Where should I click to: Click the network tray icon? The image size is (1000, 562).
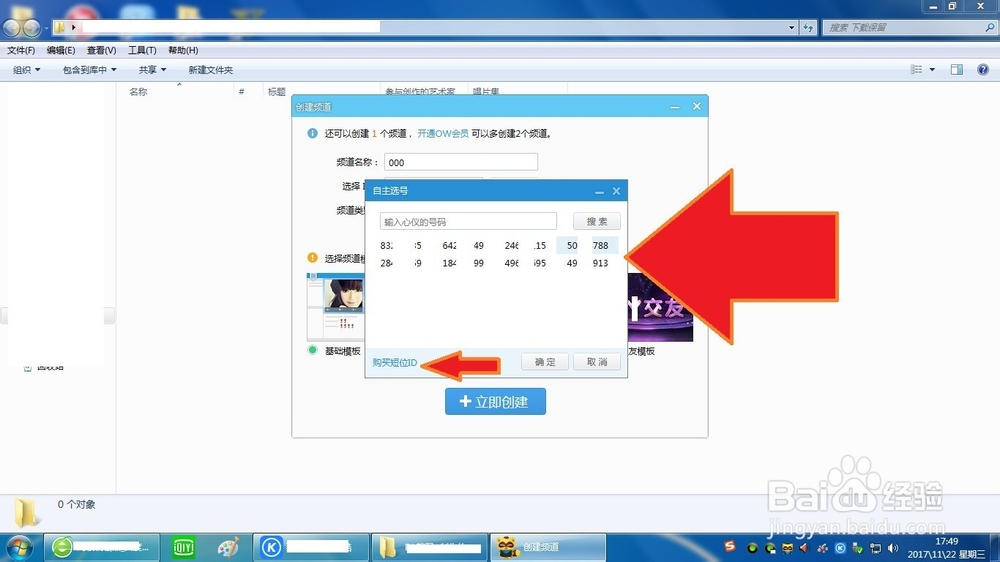[876, 548]
